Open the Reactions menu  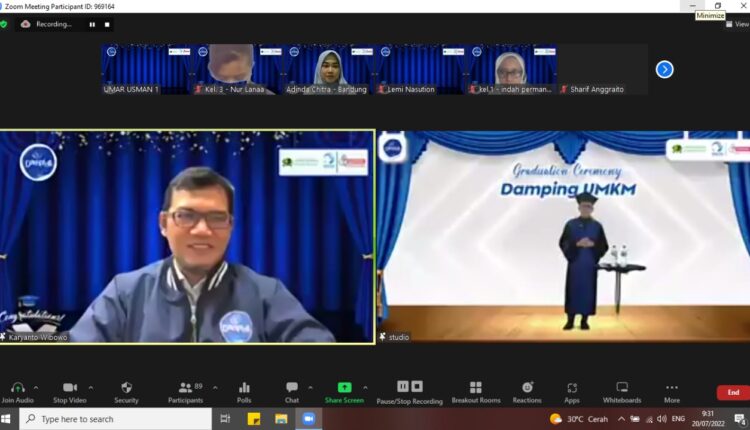[x=527, y=388]
